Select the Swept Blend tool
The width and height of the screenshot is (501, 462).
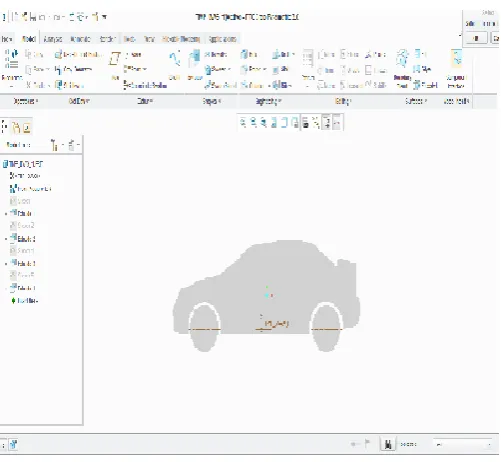[x=221, y=85]
